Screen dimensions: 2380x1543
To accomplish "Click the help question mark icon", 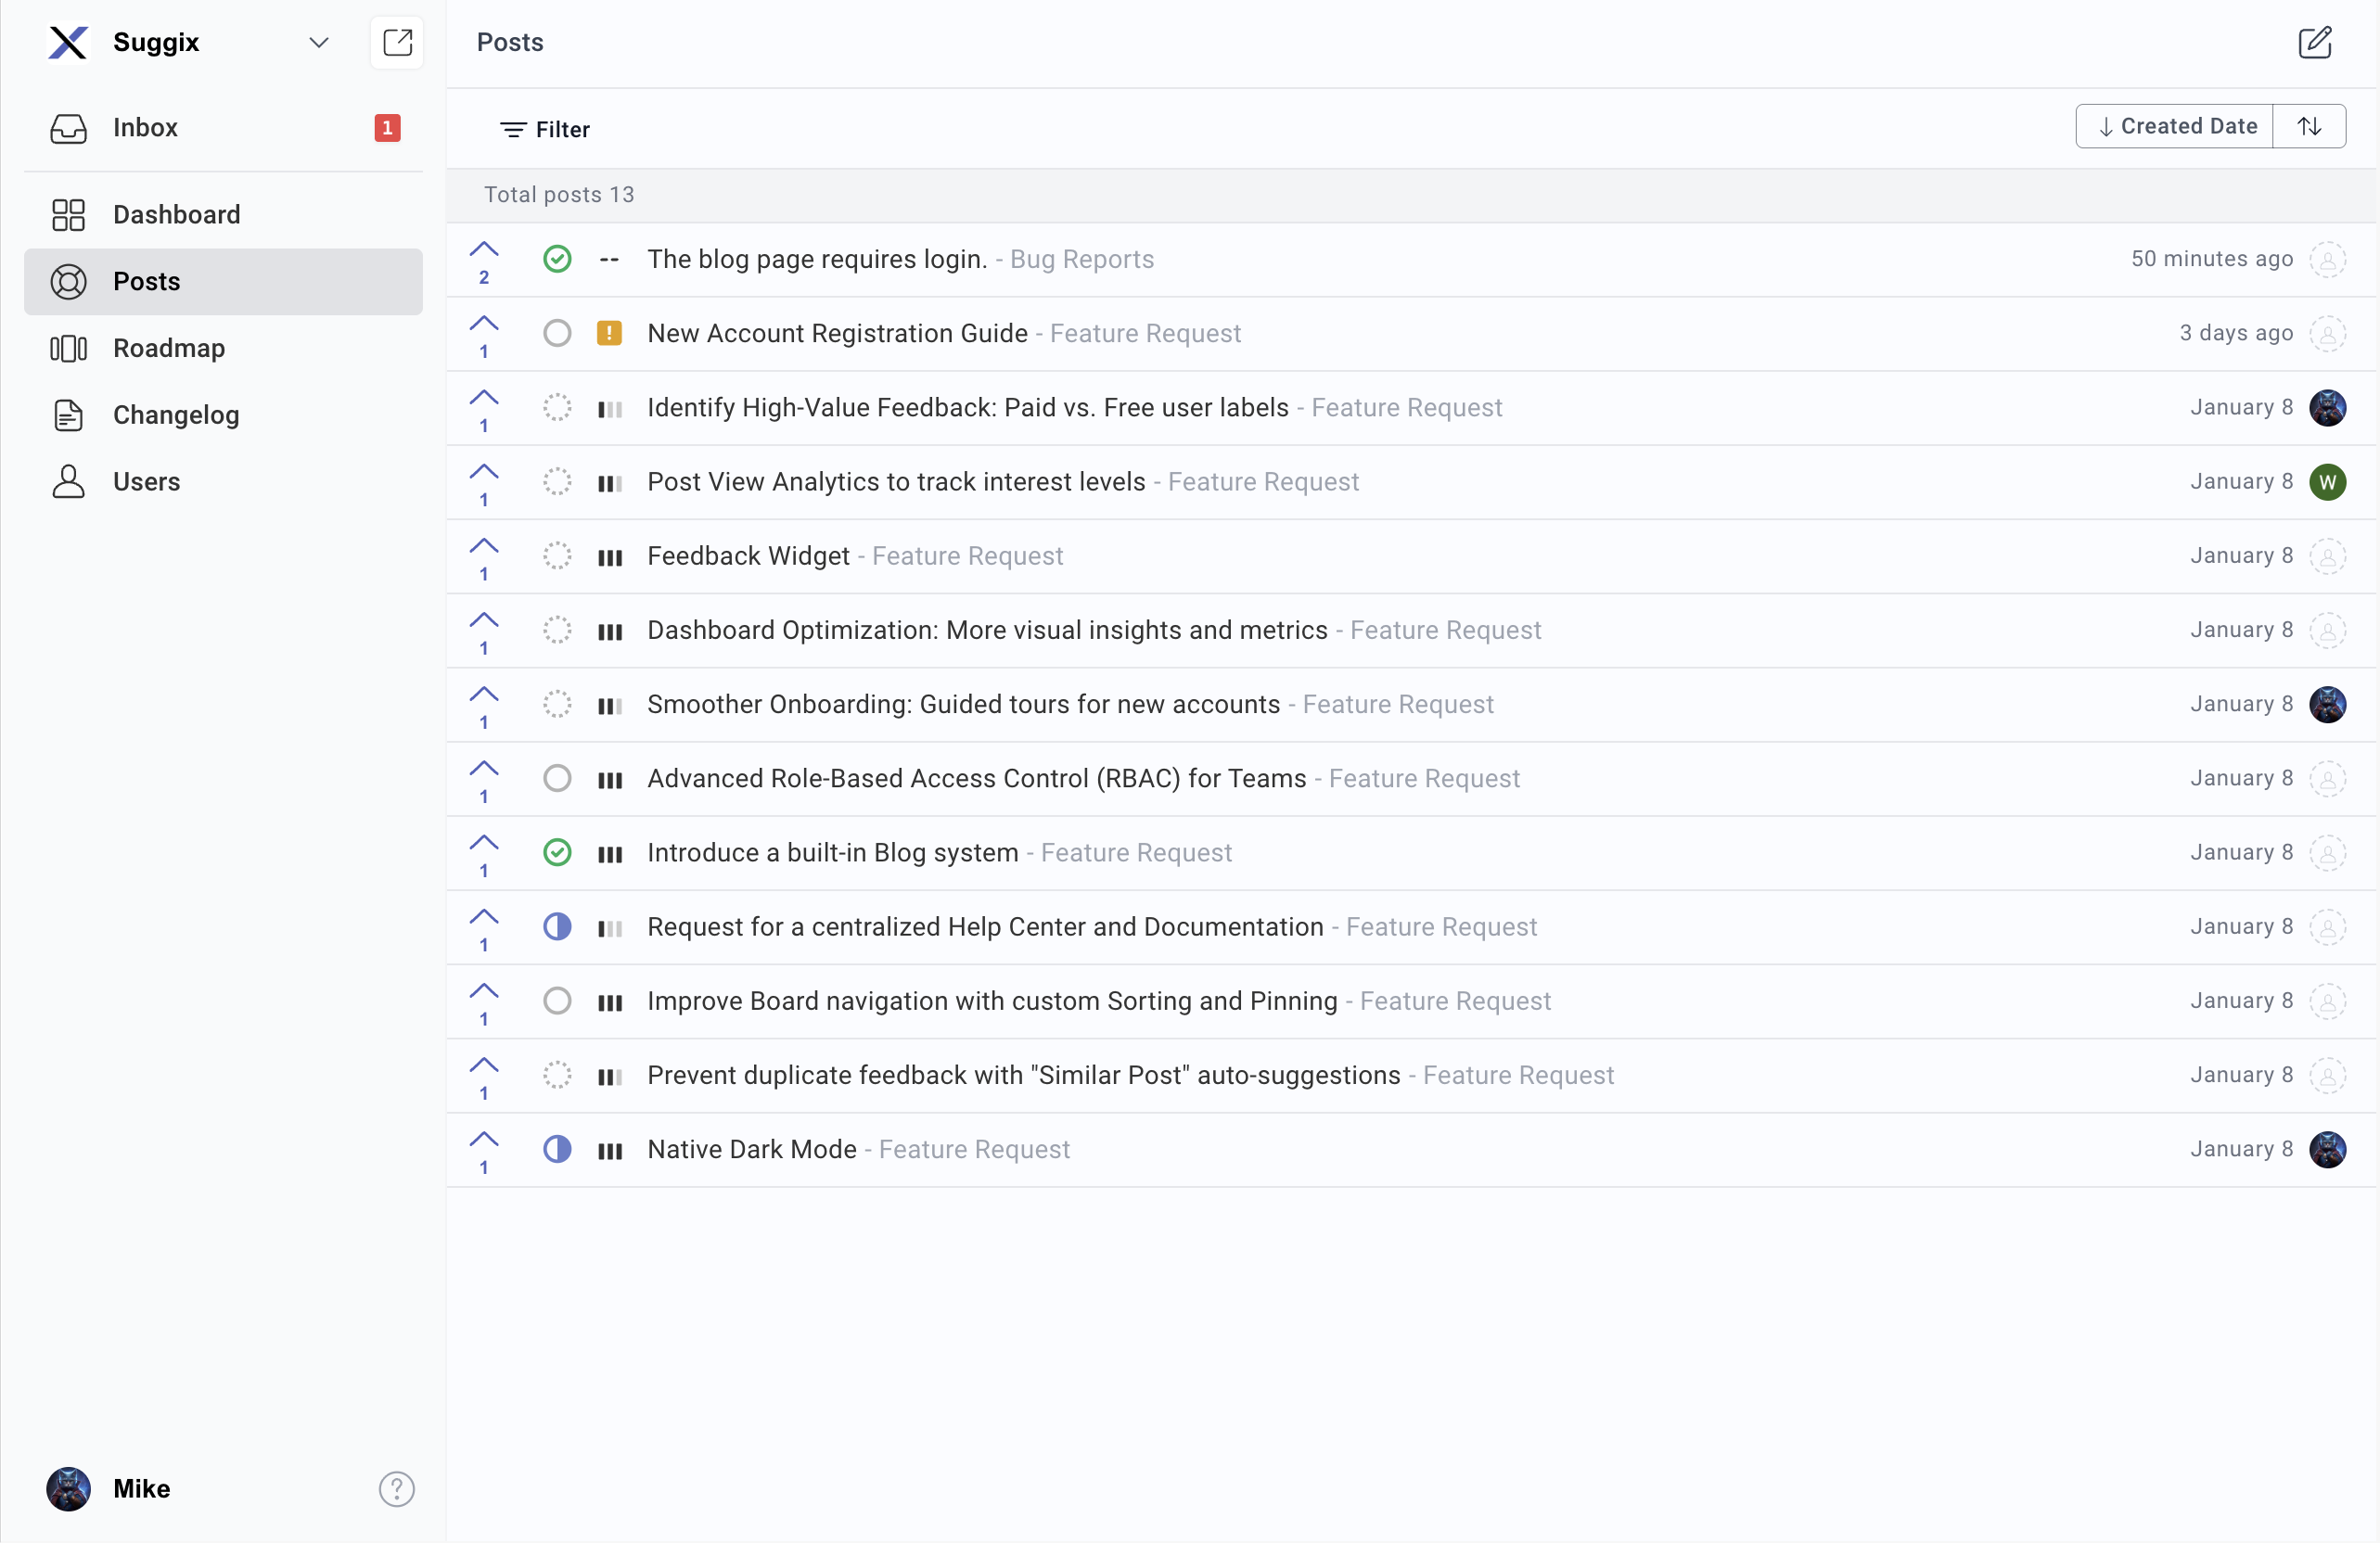I will pos(396,1488).
